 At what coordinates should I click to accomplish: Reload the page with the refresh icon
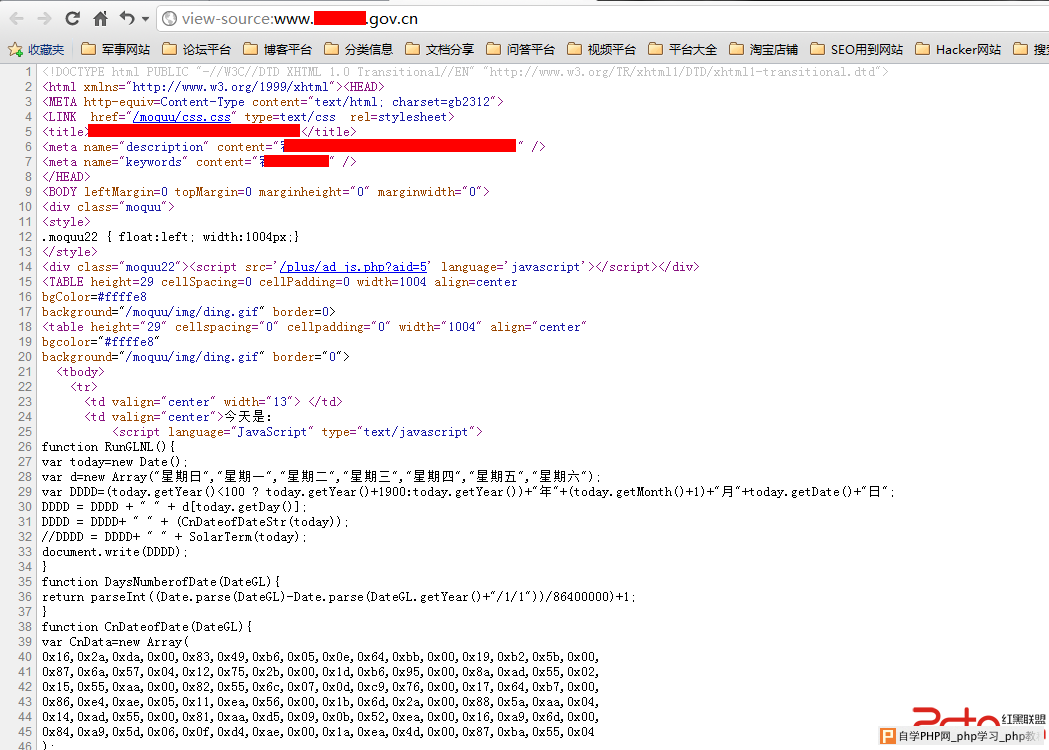pyautogui.click(x=72, y=19)
